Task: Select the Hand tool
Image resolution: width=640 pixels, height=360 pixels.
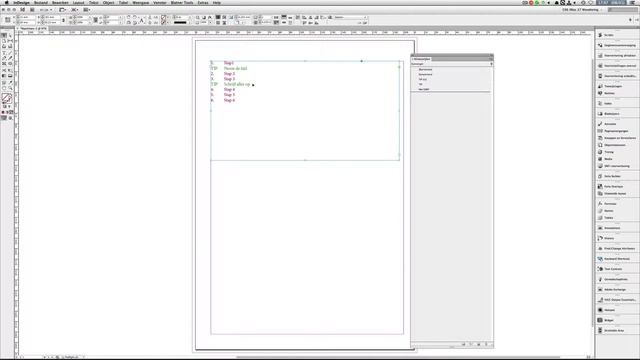Action: (4, 88)
